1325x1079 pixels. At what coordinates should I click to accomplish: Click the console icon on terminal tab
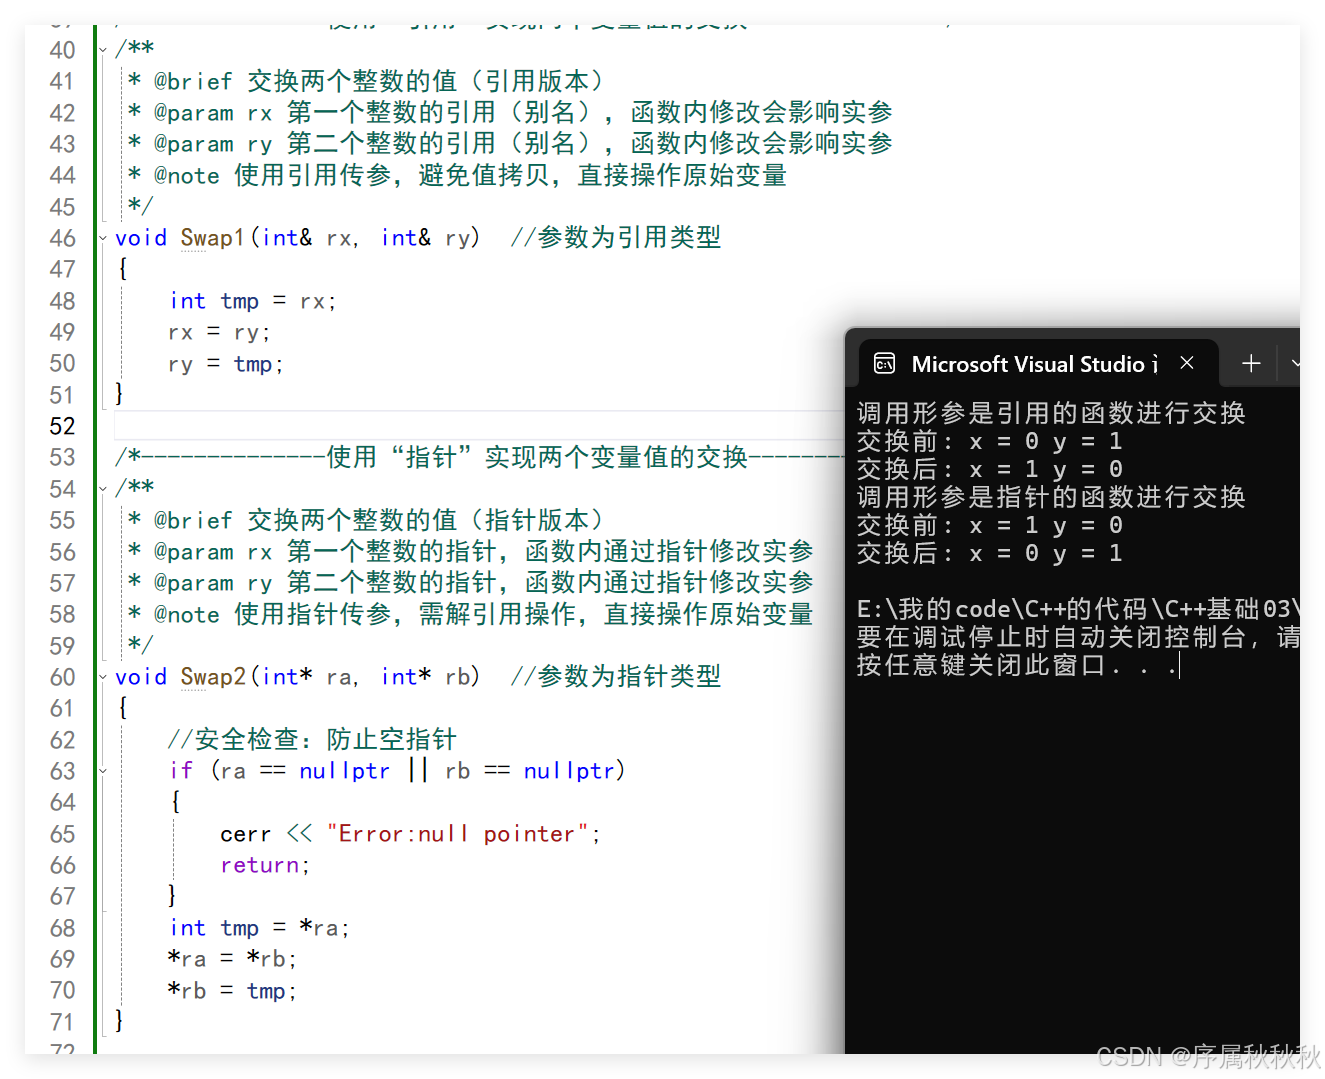click(x=884, y=364)
